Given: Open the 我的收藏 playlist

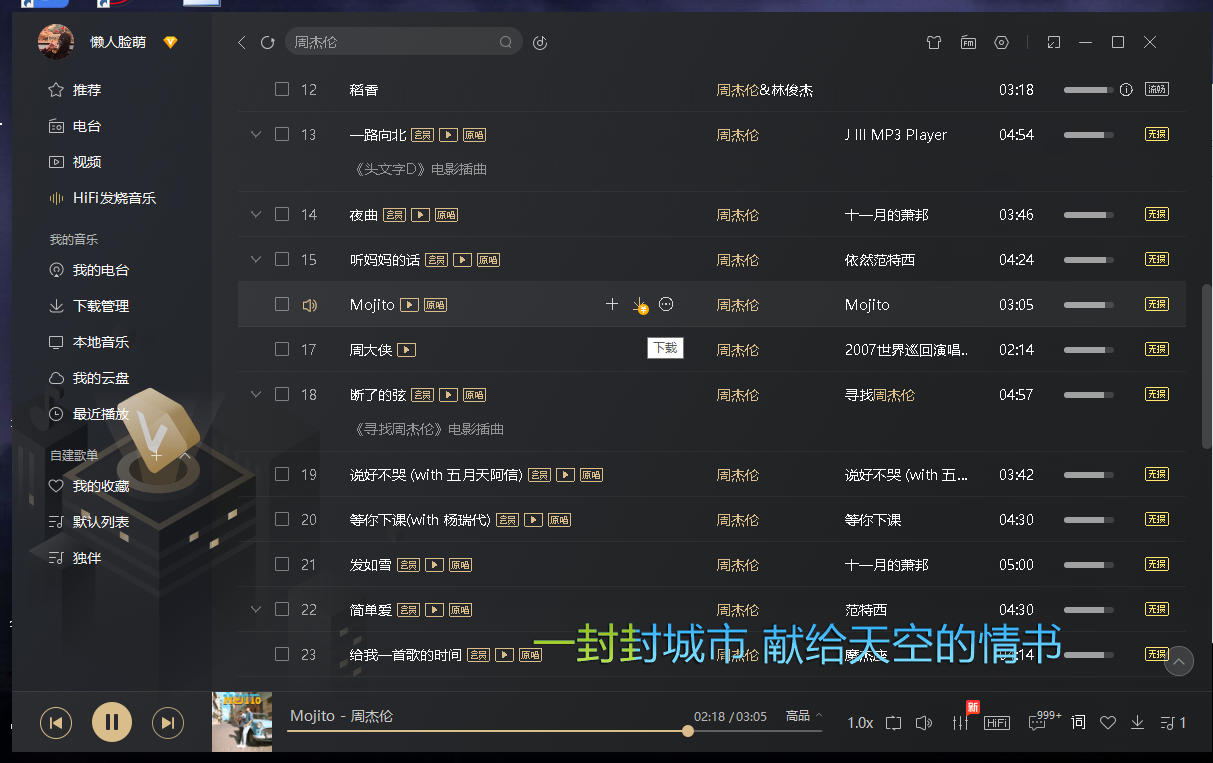Looking at the screenshot, I should pyautogui.click(x=89, y=486).
